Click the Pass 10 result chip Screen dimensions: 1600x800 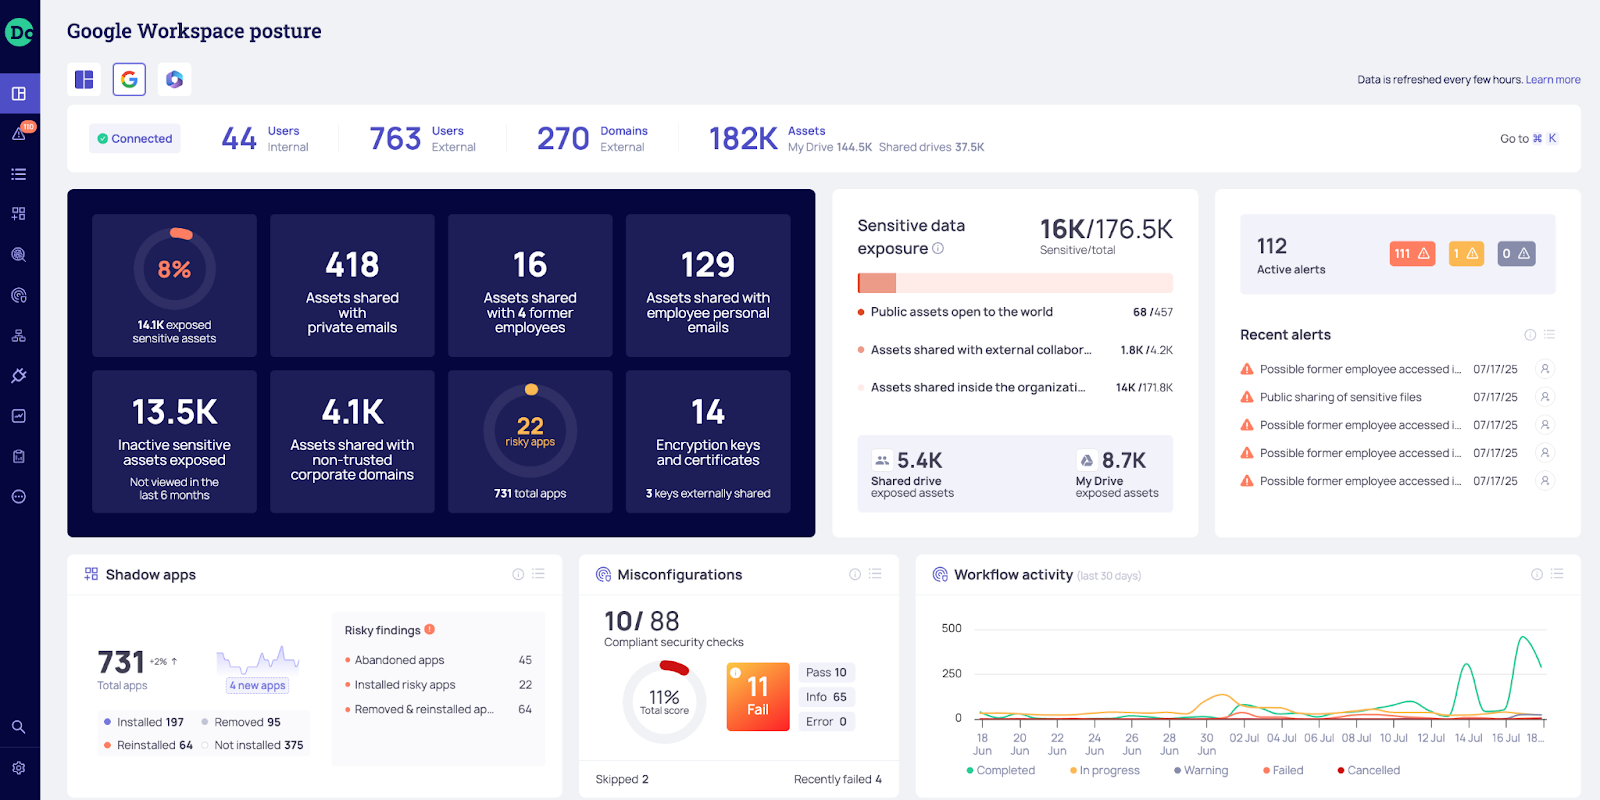pyautogui.click(x=826, y=672)
